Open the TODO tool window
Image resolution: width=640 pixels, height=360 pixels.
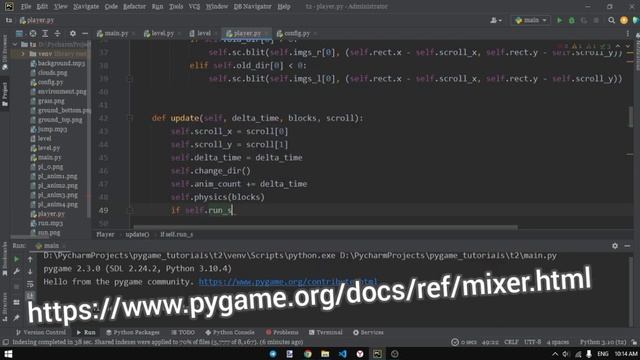(x=183, y=332)
